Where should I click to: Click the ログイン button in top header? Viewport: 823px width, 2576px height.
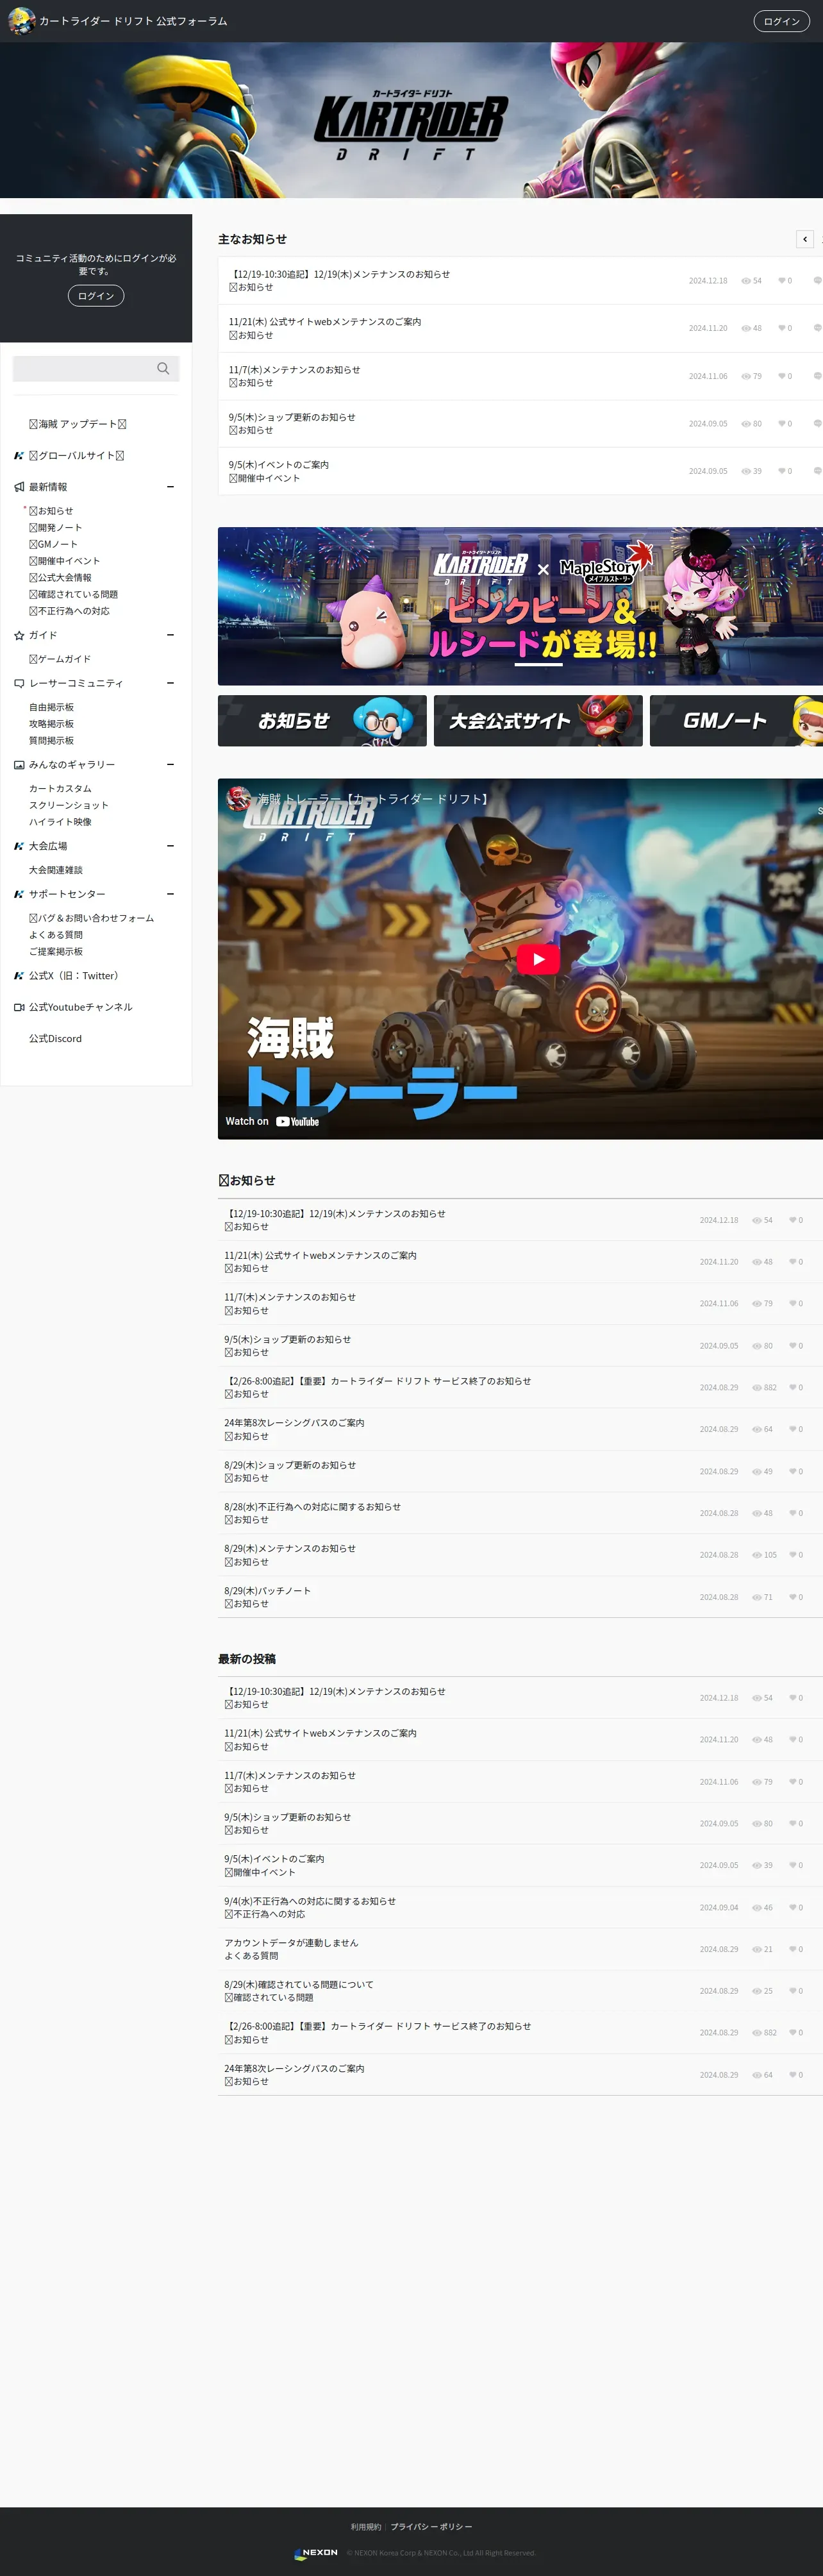pyautogui.click(x=781, y=21)
